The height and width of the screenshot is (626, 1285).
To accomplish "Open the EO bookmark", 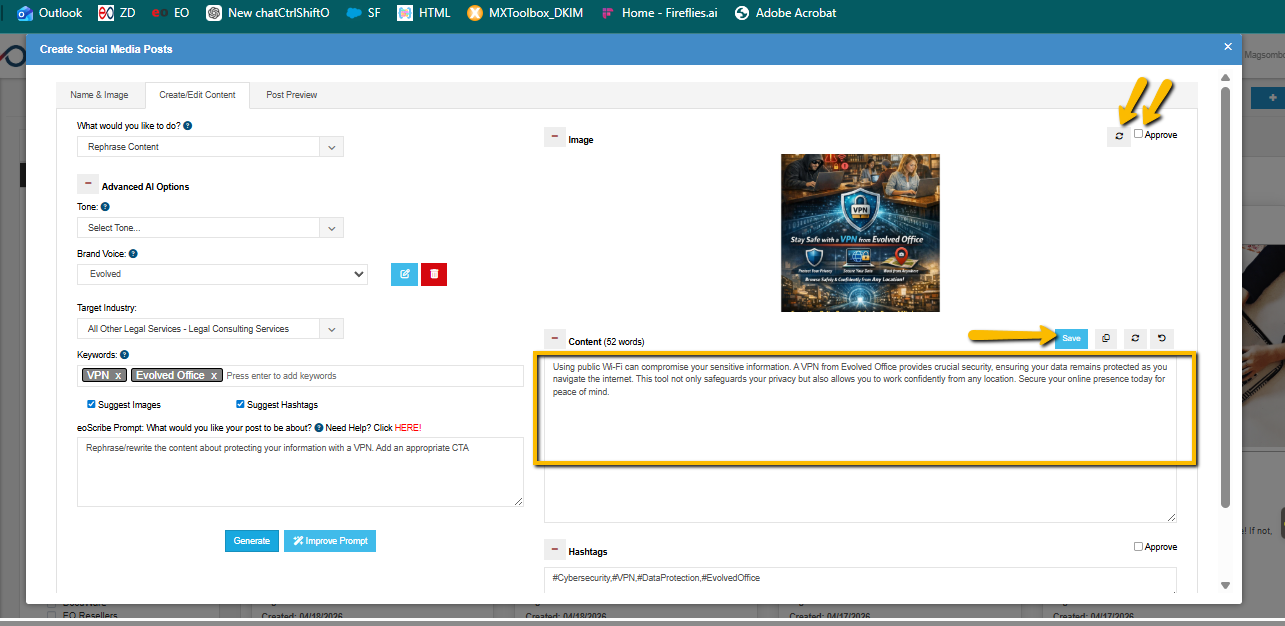I will click(172, 13).
